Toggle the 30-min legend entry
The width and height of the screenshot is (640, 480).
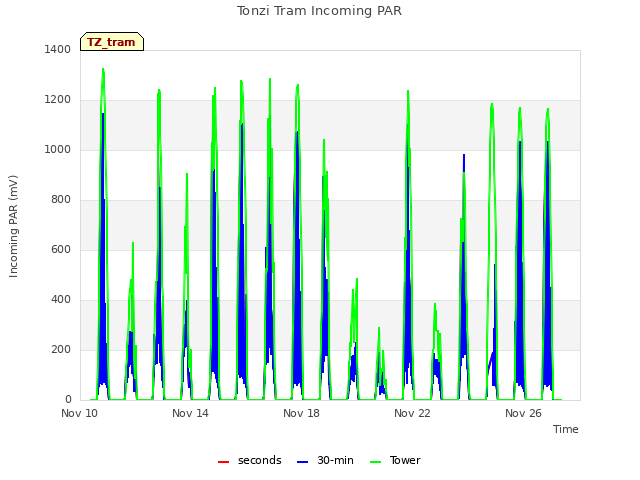pos(325,460)
